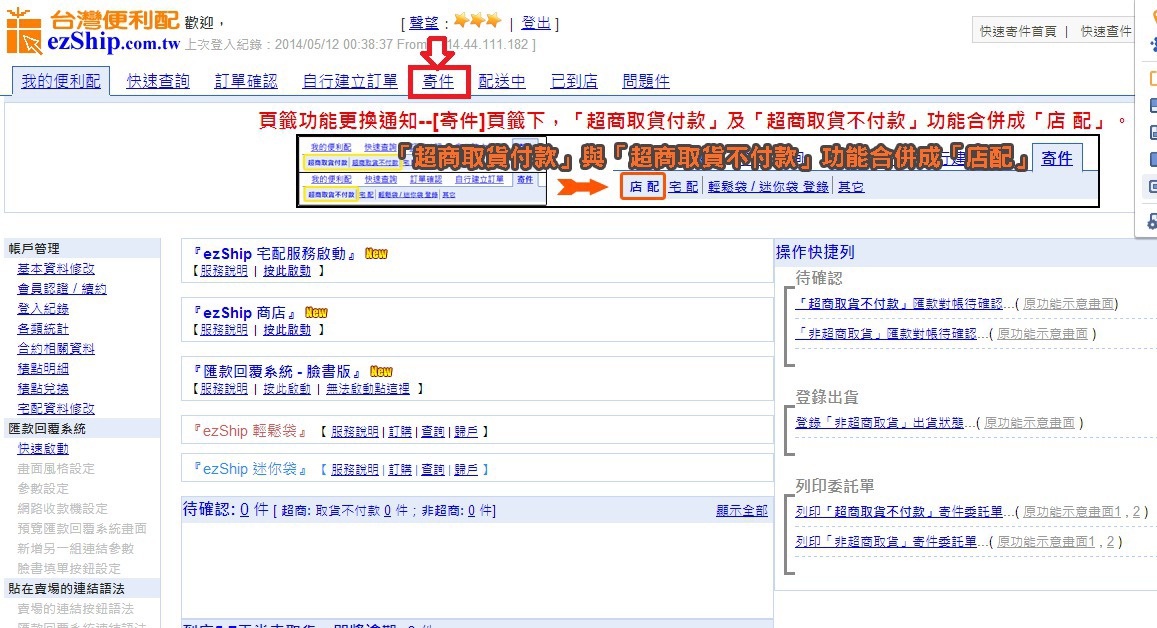This screenshot has width=1157, height=628.
Task: Click the greyed 臉書填單按鈕設定 item
Action: [69, 568]
